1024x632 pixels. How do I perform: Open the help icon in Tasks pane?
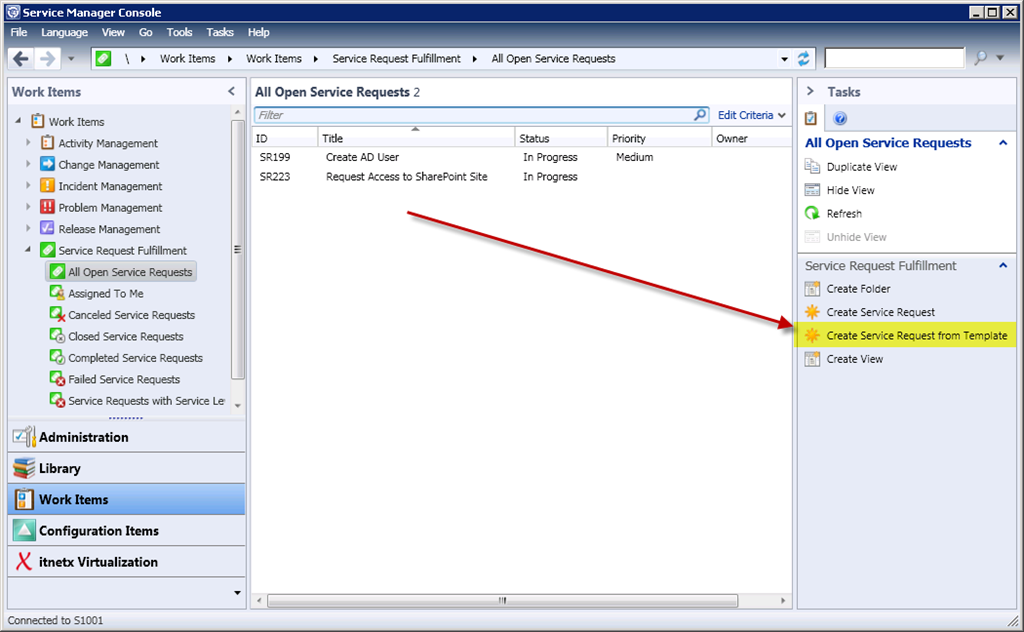[840, 118]
